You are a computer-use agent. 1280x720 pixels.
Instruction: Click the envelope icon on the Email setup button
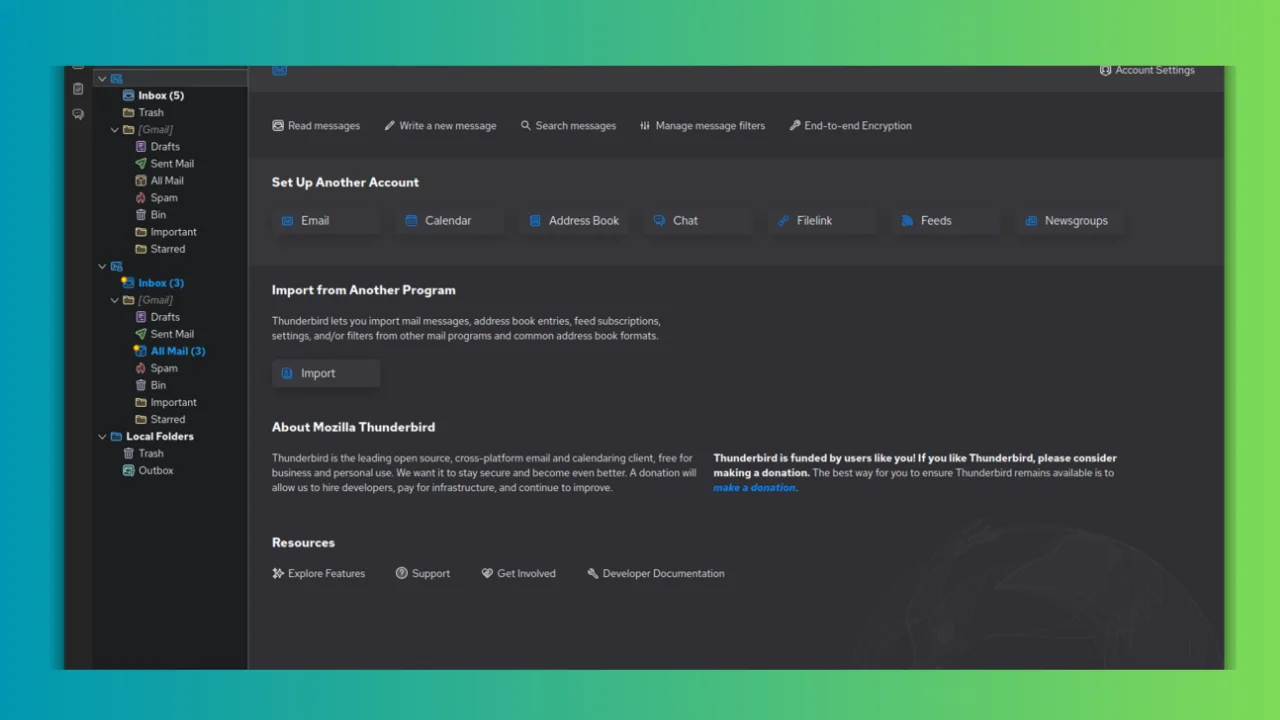(287, 221)
